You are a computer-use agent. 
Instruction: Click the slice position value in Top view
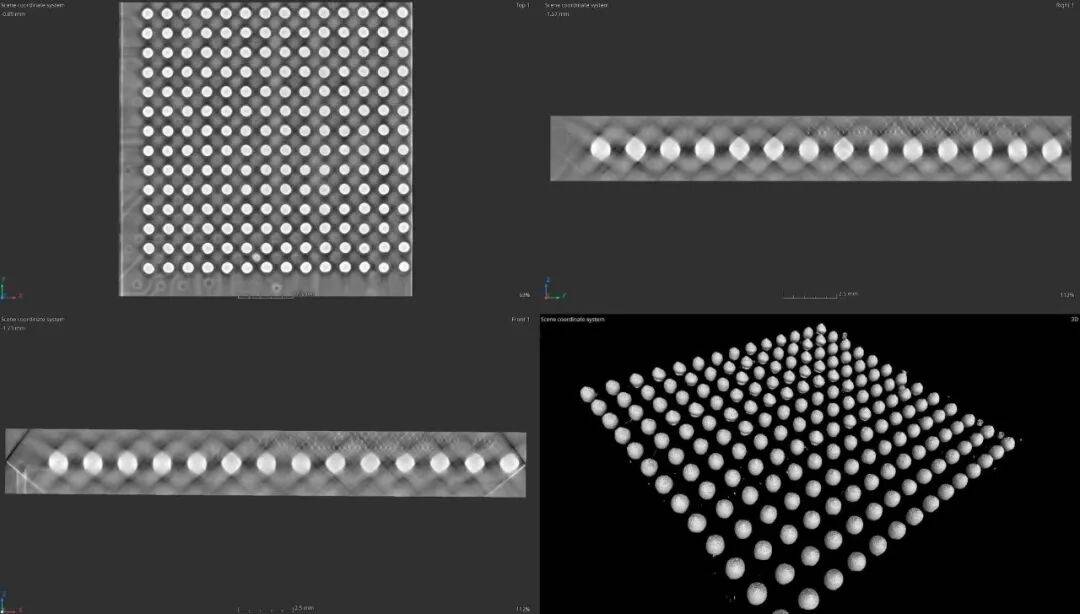coord(14,14)
